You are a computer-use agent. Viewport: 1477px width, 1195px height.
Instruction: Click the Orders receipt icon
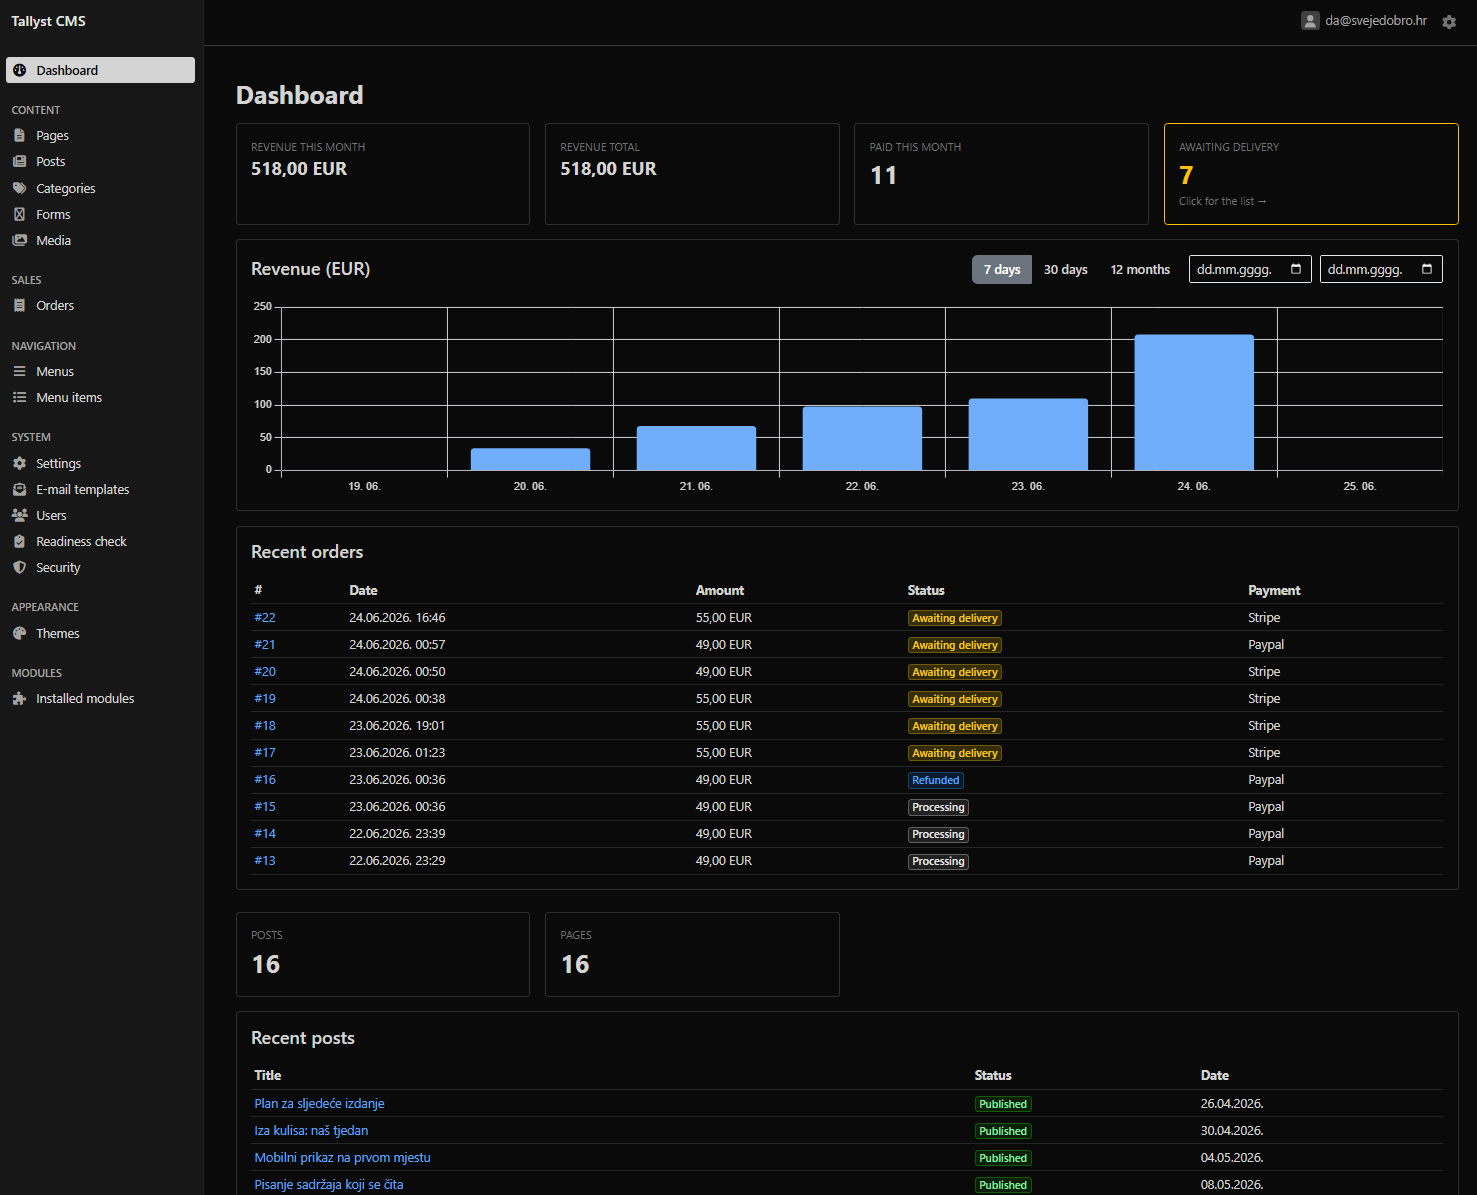pos(19,305)
